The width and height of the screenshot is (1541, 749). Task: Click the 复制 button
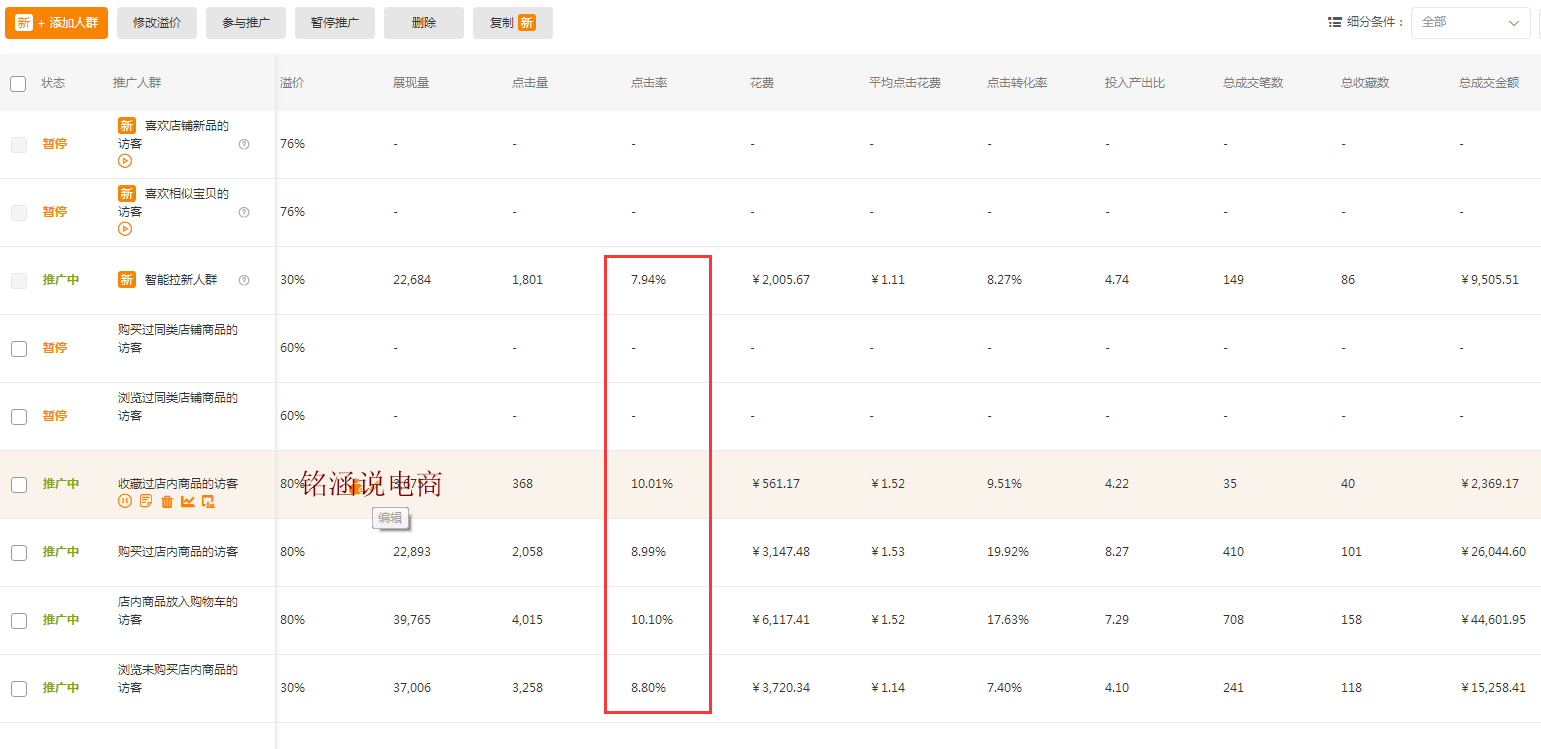(513, 22)
